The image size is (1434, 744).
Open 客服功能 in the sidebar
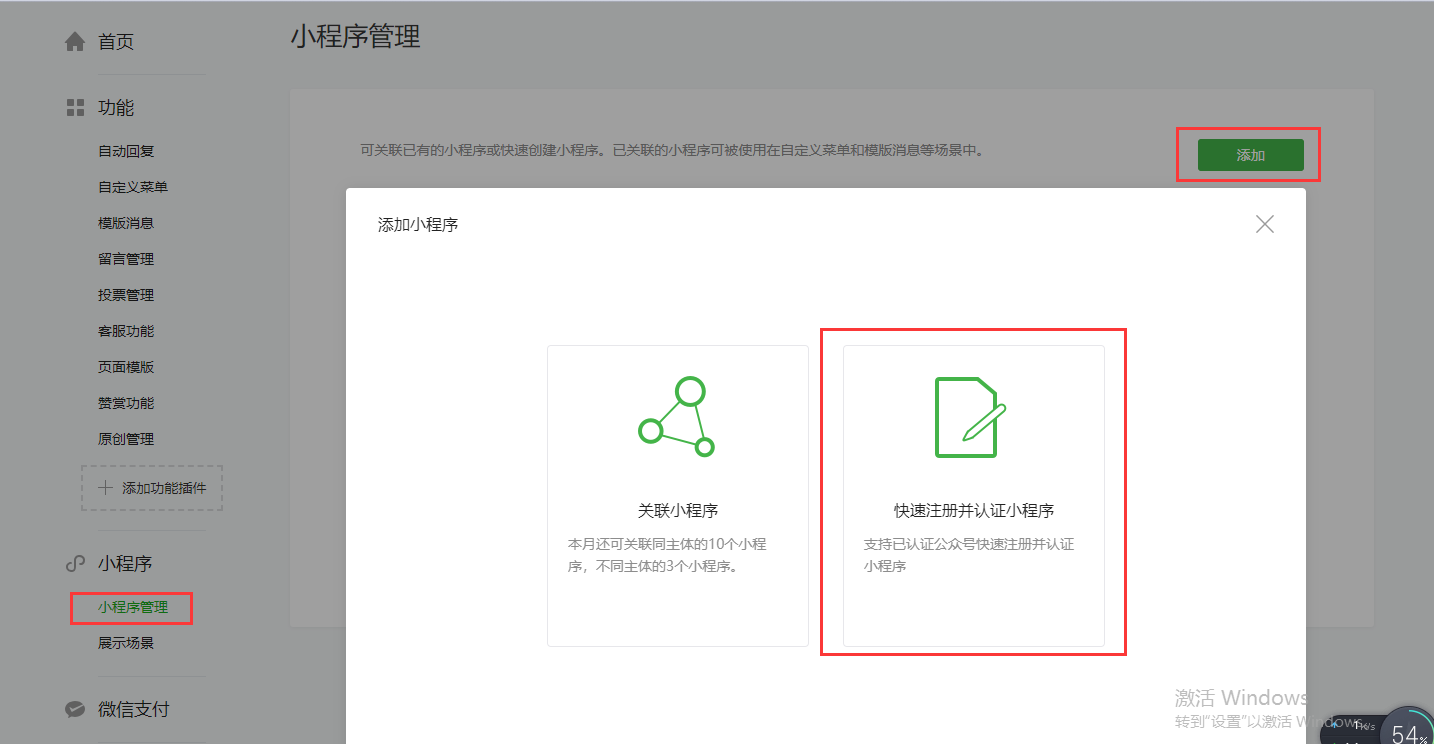point(126,331)
